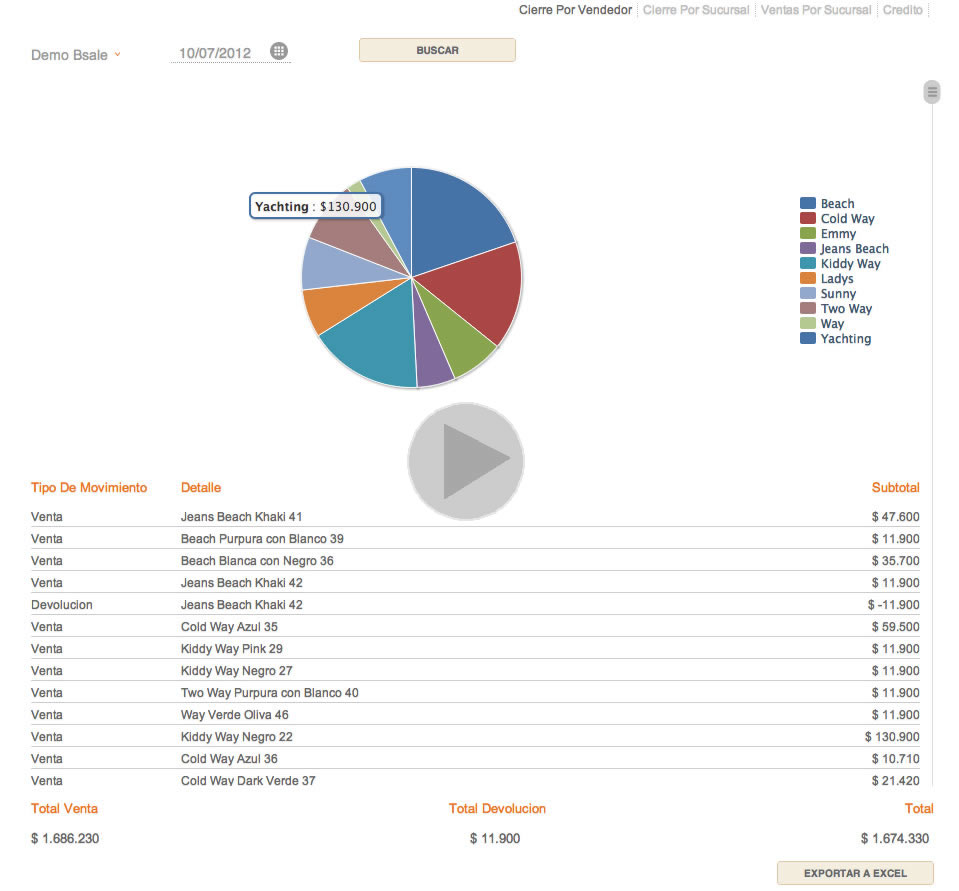Image resolution: width=959 pixels, height=891 pixels.
Task: Select the Emmy green legend swatch
Action: (x=808, y=233)
